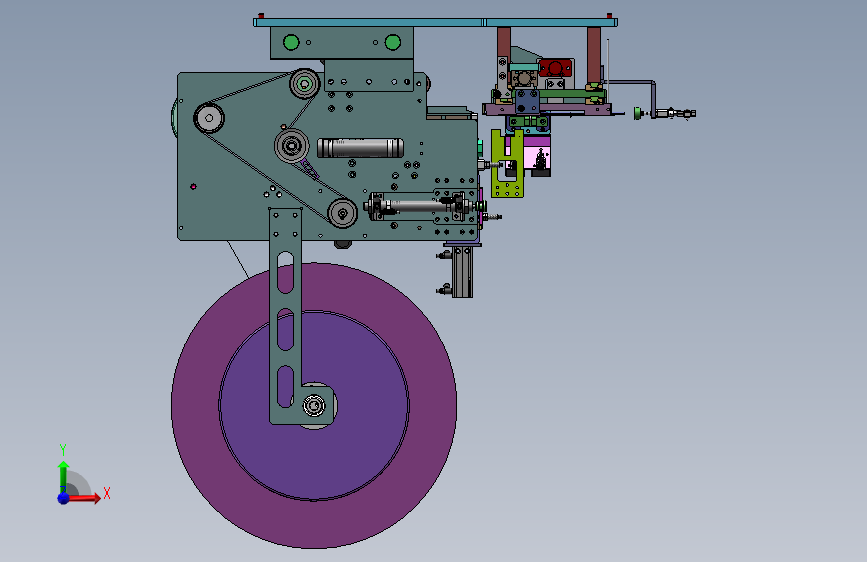Select the dark blue square block

click(x=527, y=102)
